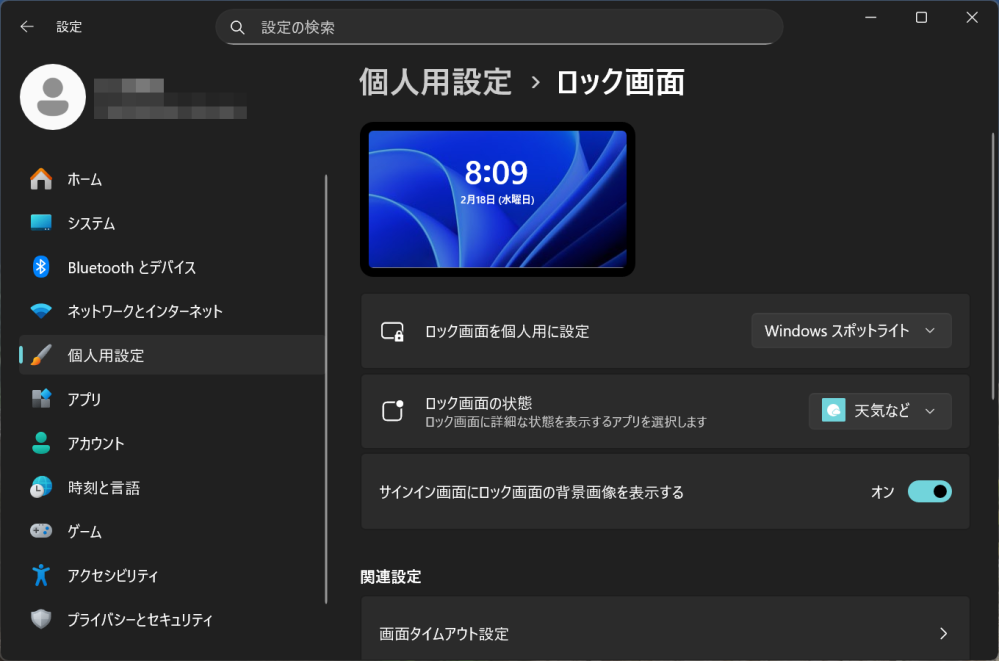Select the アカウント person icon
This screenshot has height=661, width=999.
click(40, 443)
